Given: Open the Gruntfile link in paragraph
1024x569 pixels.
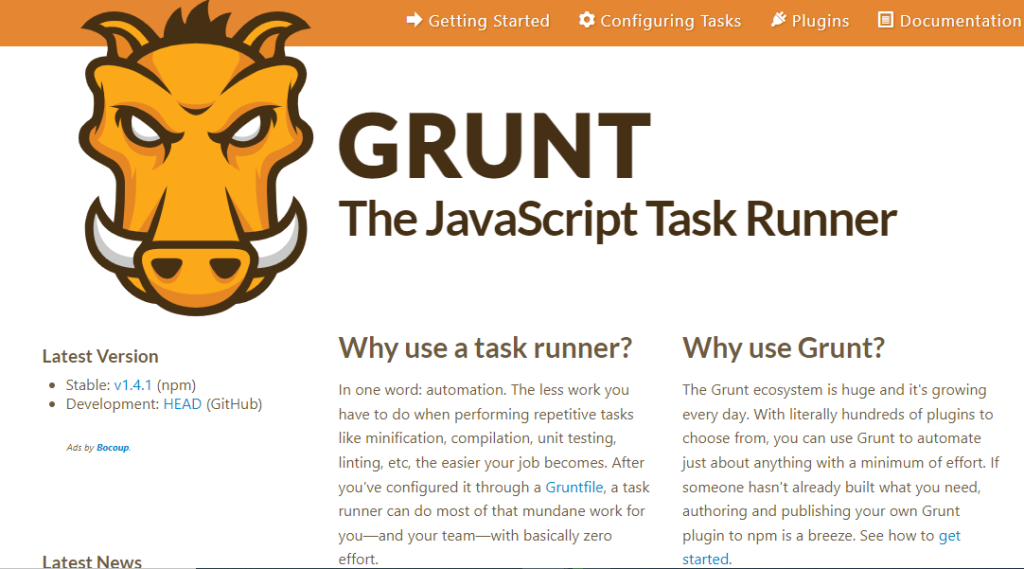Looking at the screenshot, I should 574,487.
